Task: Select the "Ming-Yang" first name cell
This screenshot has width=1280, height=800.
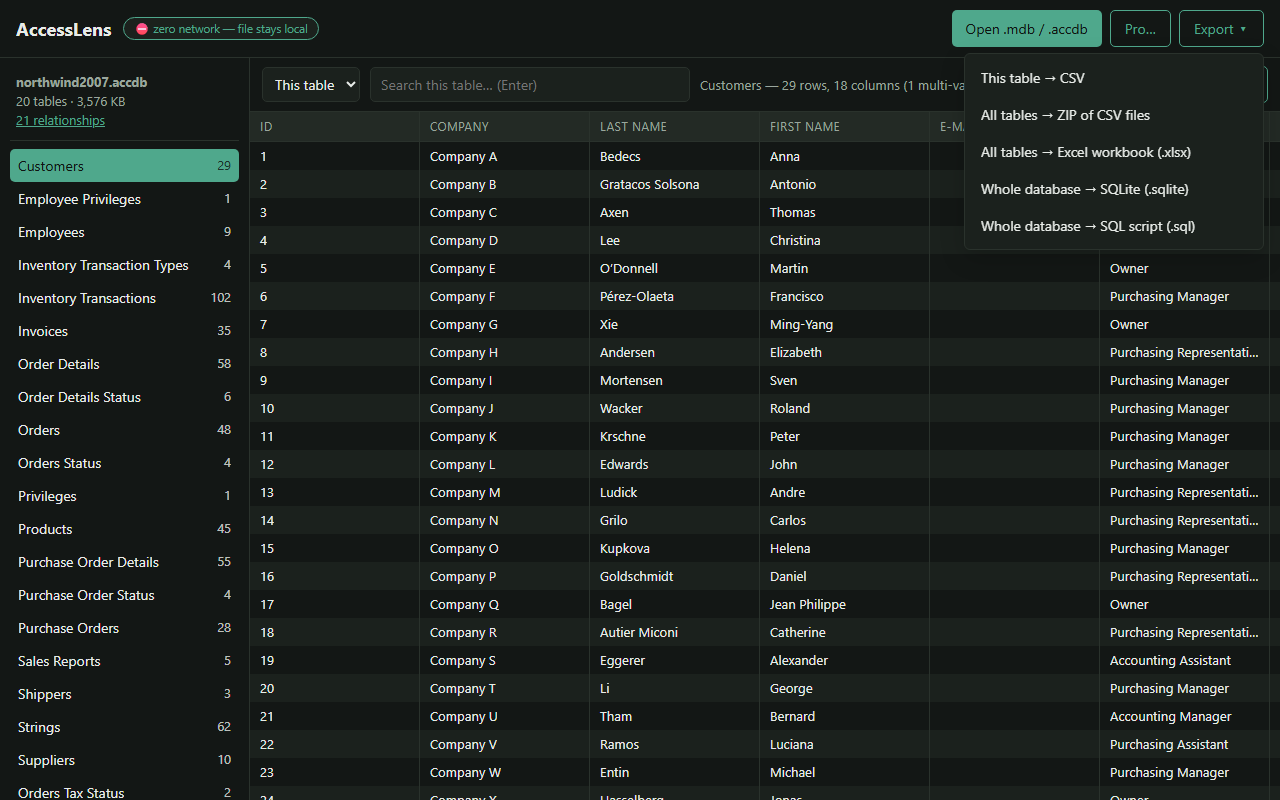Action: click(x=845, y=324)
